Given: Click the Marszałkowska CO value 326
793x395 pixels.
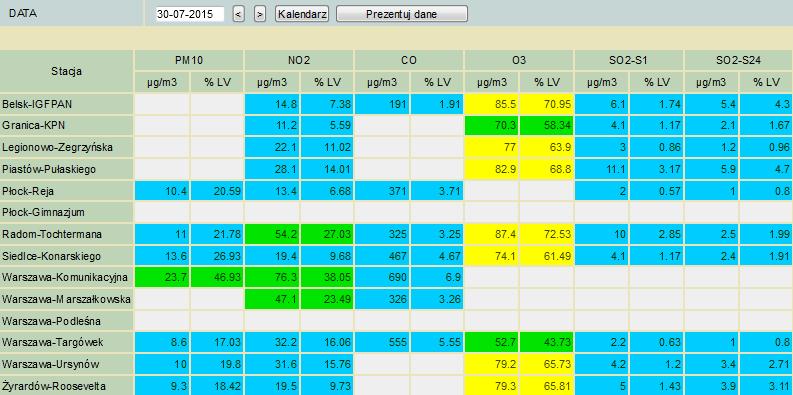Looking at the screenshot, I should tap(382, 299).
